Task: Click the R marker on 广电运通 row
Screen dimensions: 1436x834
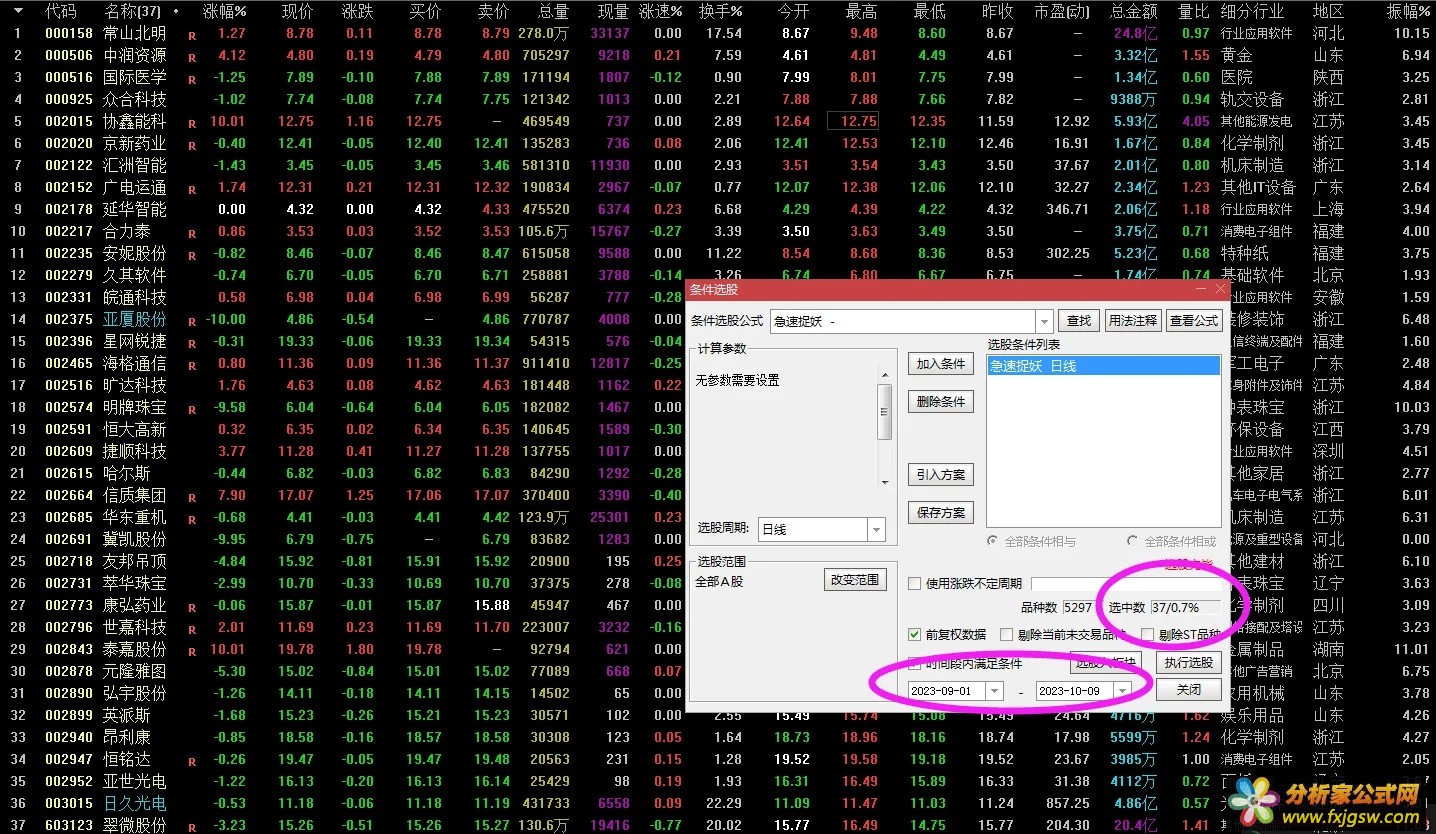Action: coord(192,189)
